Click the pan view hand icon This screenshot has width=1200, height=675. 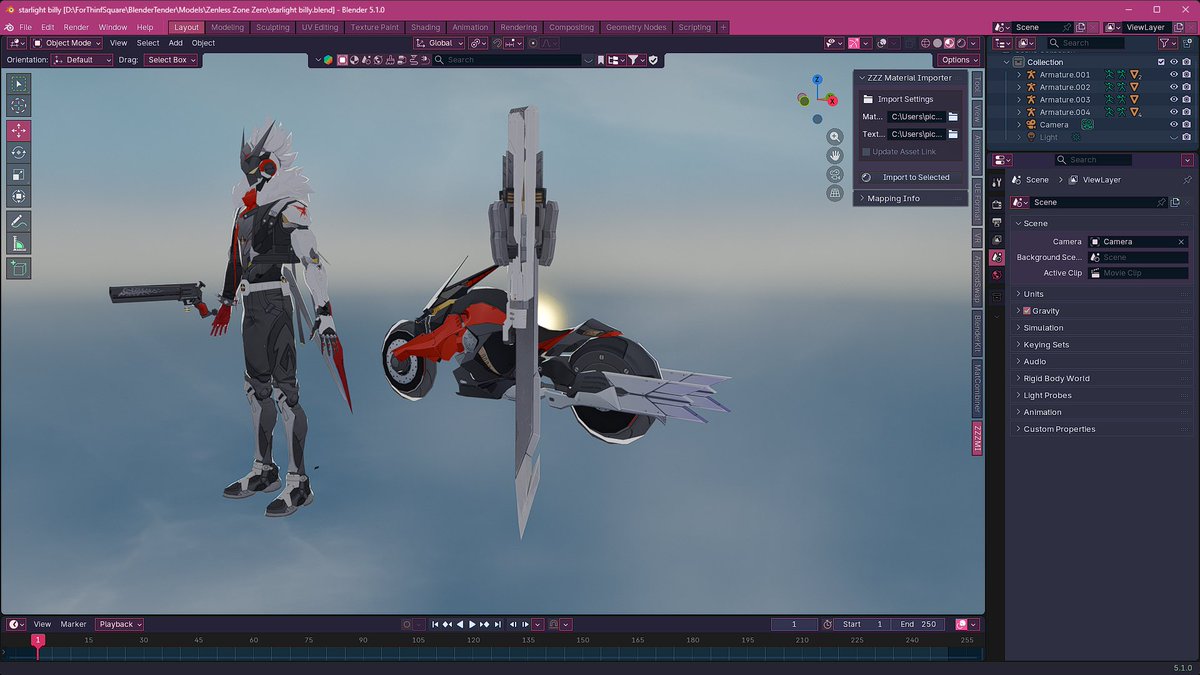click(835, 155)
